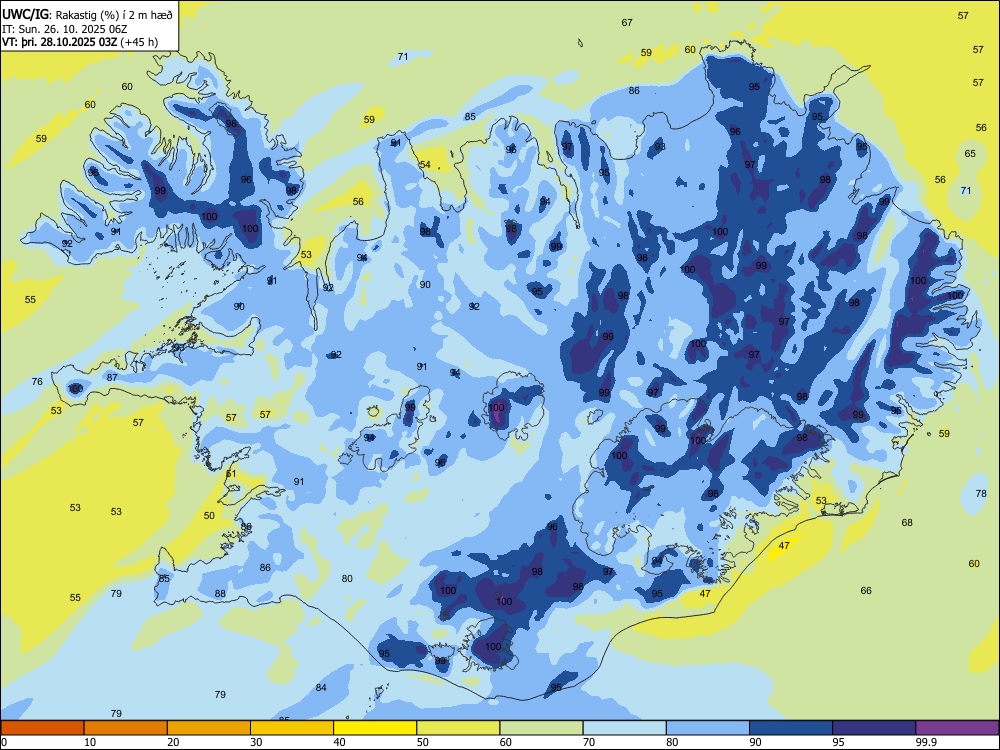Click the legend scale label '30'
Image resolution: width=1000 pixels, height=750 pixels.
[x=256, y=742]
